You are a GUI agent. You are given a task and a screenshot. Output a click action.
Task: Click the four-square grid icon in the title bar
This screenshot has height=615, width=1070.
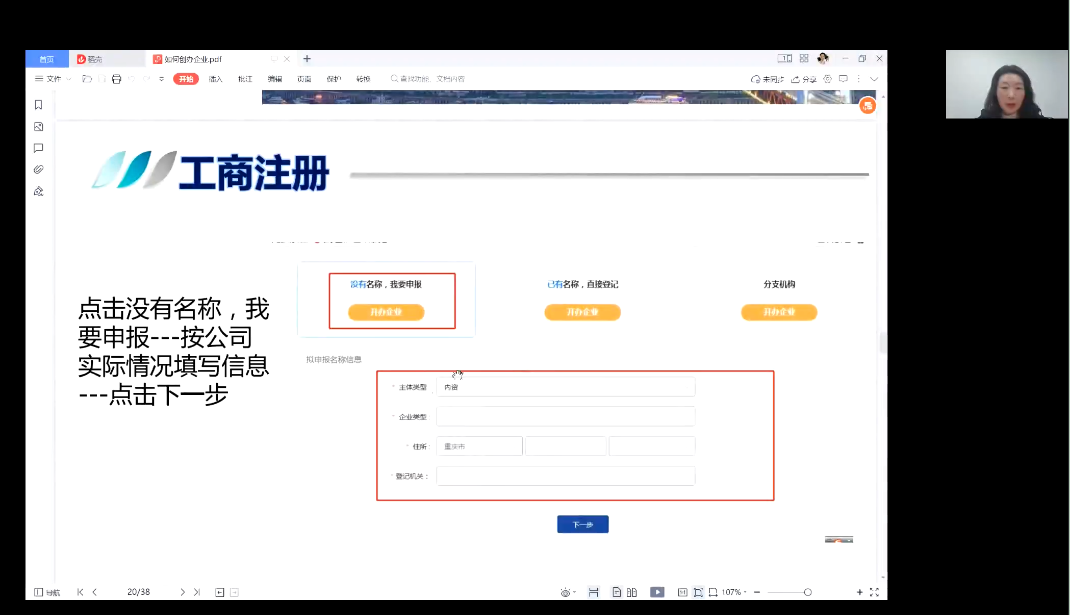pyautogui.click(x=804, y=59)
